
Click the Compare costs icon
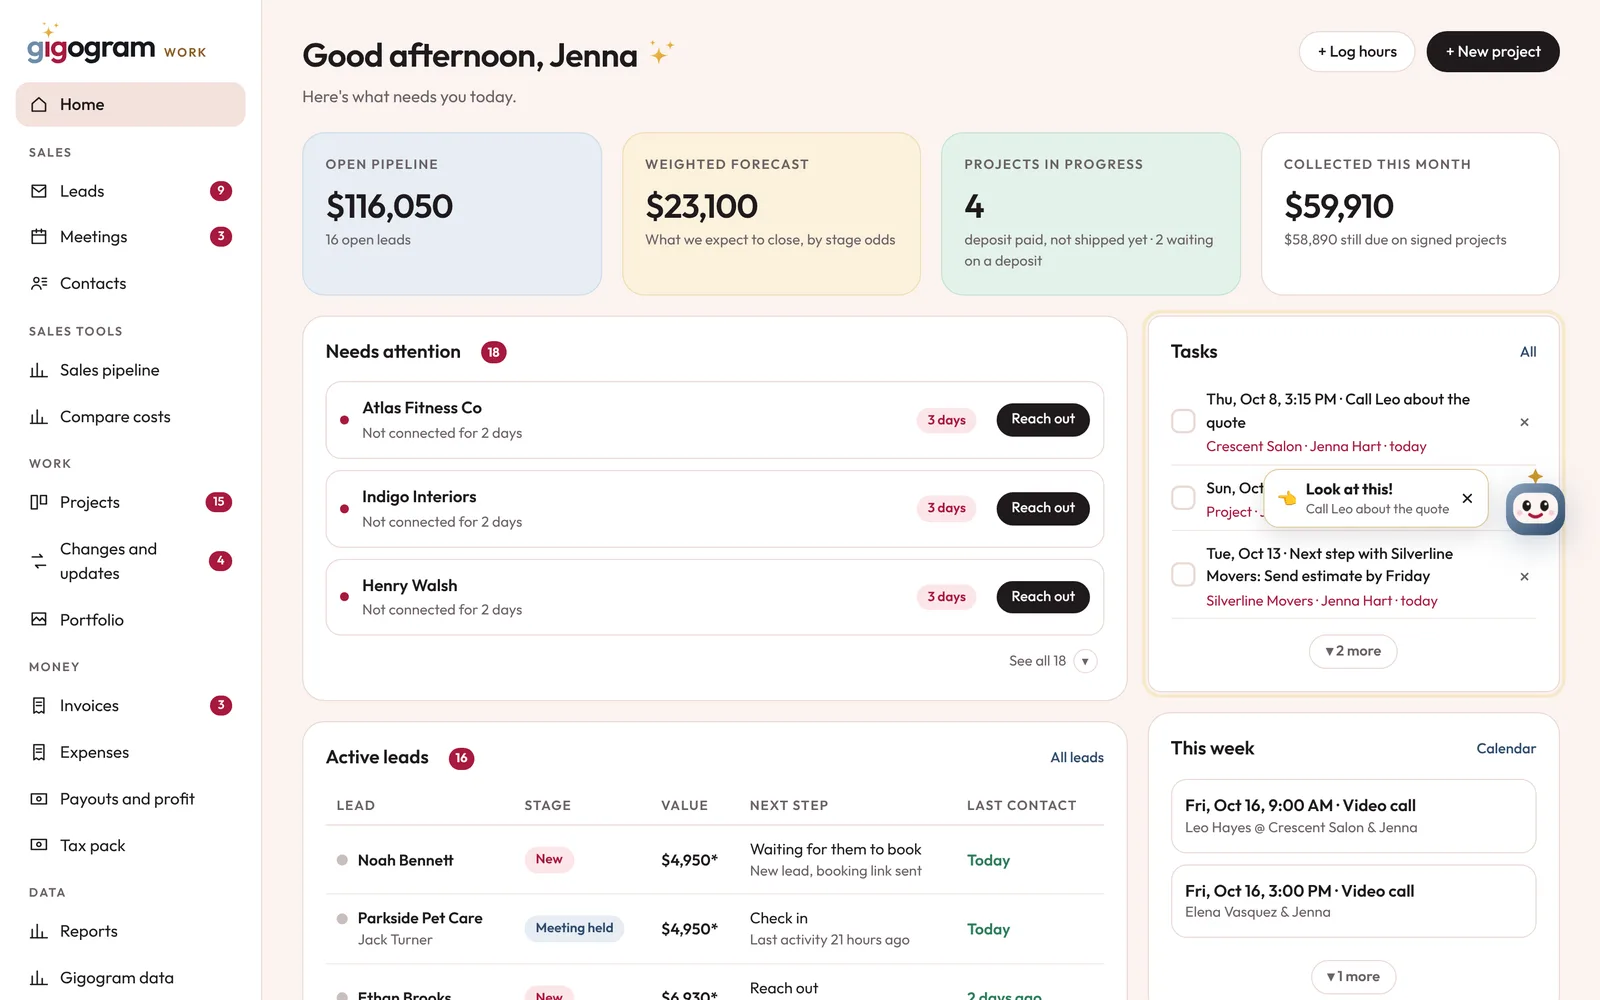tap(39, 417)
